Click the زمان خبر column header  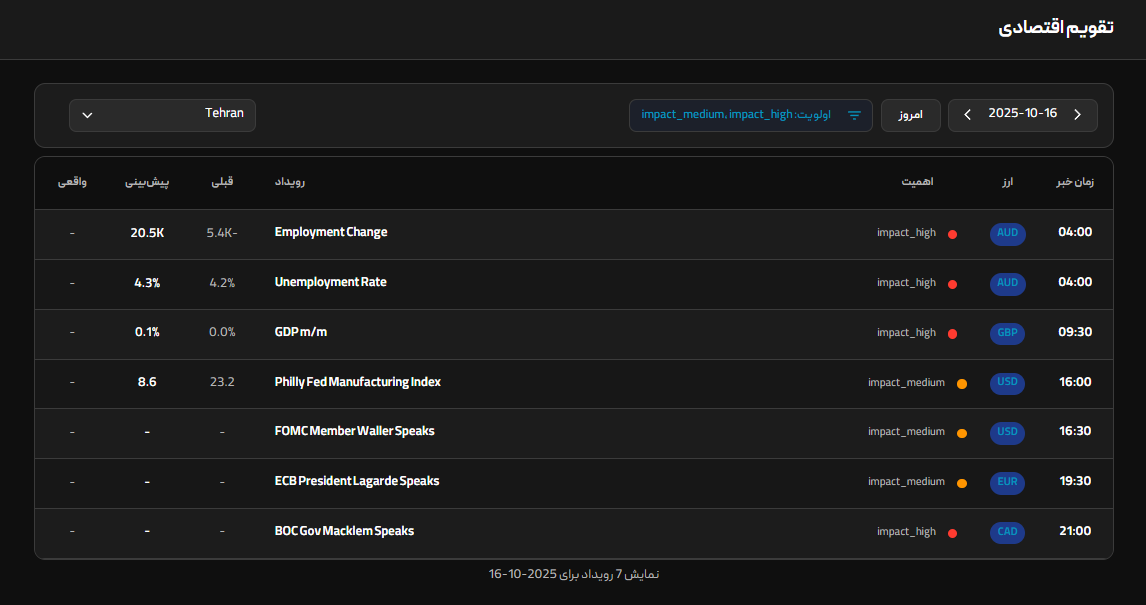1075,183
